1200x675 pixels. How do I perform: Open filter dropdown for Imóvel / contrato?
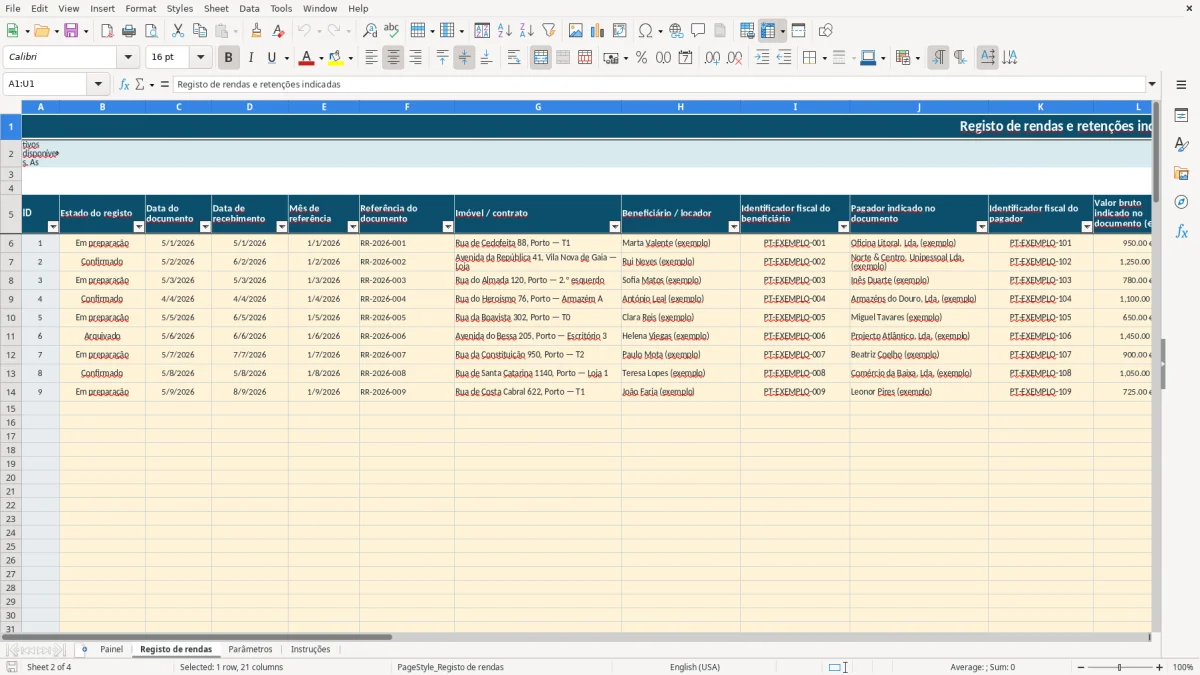pyautogui.click(x=615, y=227)
